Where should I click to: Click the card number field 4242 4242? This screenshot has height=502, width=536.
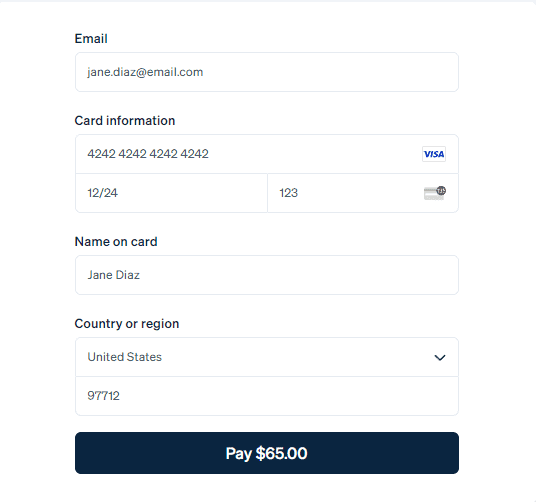267,154
